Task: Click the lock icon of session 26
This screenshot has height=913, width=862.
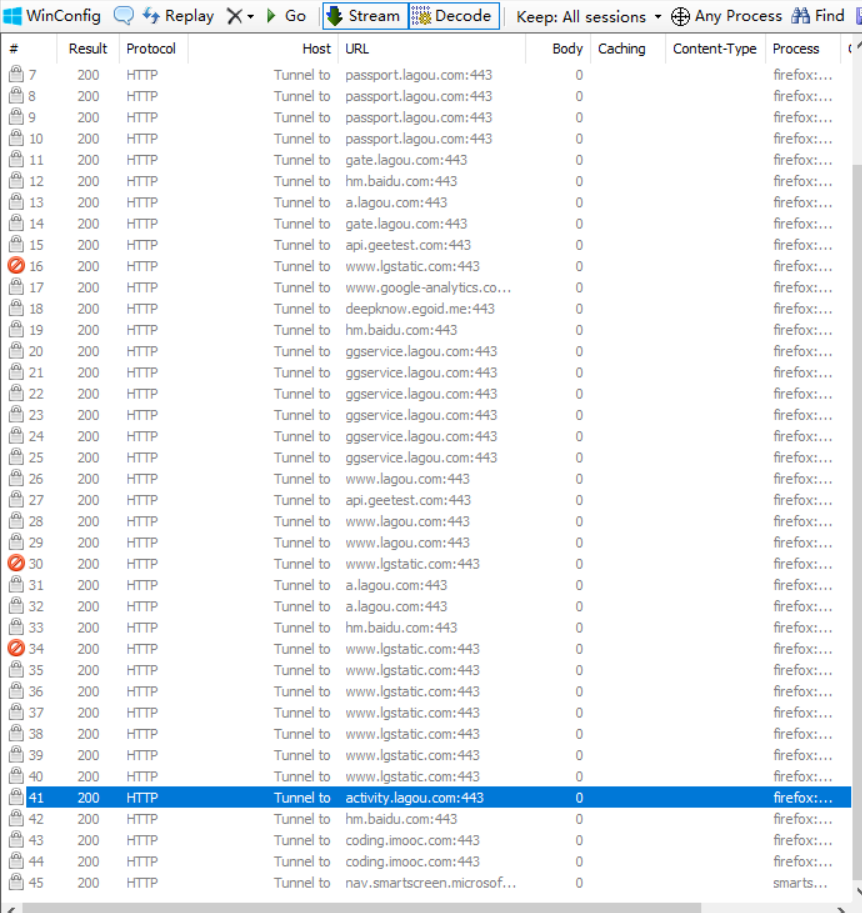Action: pos(16,478)
